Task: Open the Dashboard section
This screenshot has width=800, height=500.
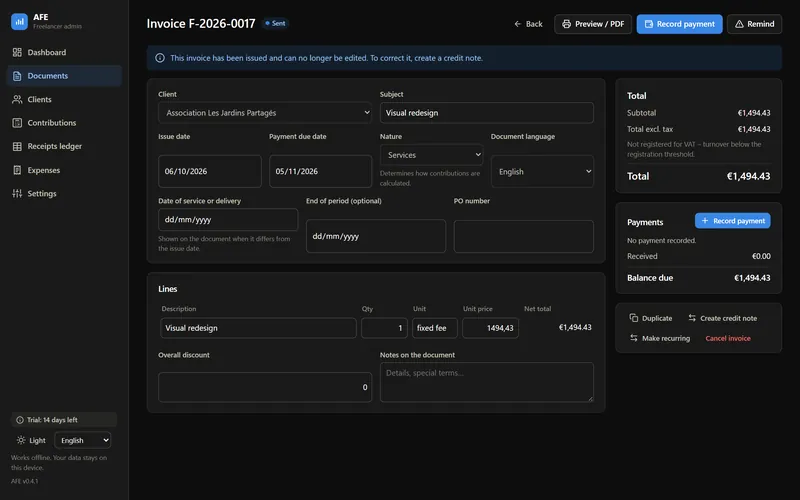Action: coord(64,52)
